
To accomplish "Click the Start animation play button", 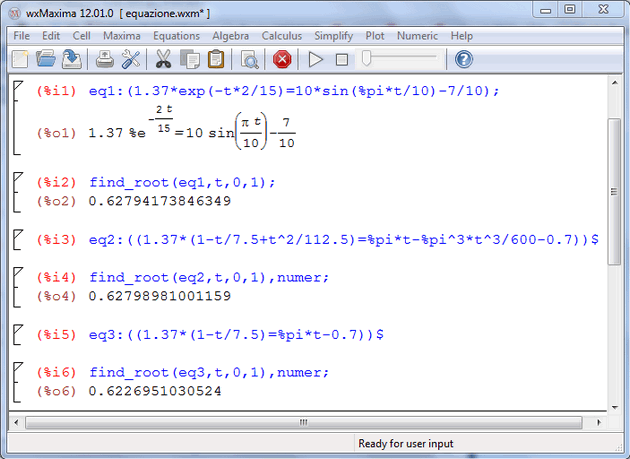I will pyautogui.click(x=315, y=59).
